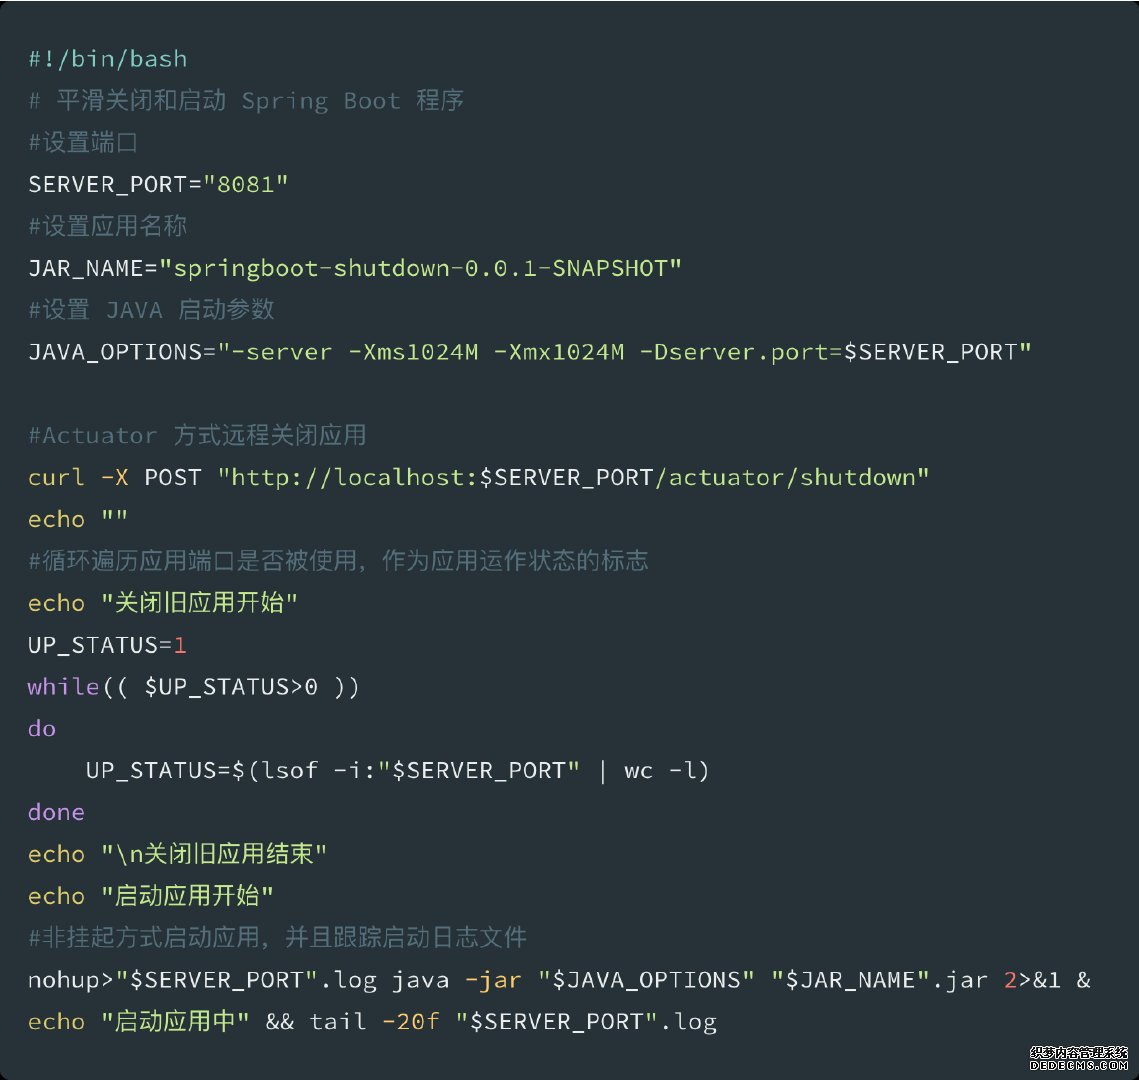Click the comment #设置应用名称

(x=108, y=226)
